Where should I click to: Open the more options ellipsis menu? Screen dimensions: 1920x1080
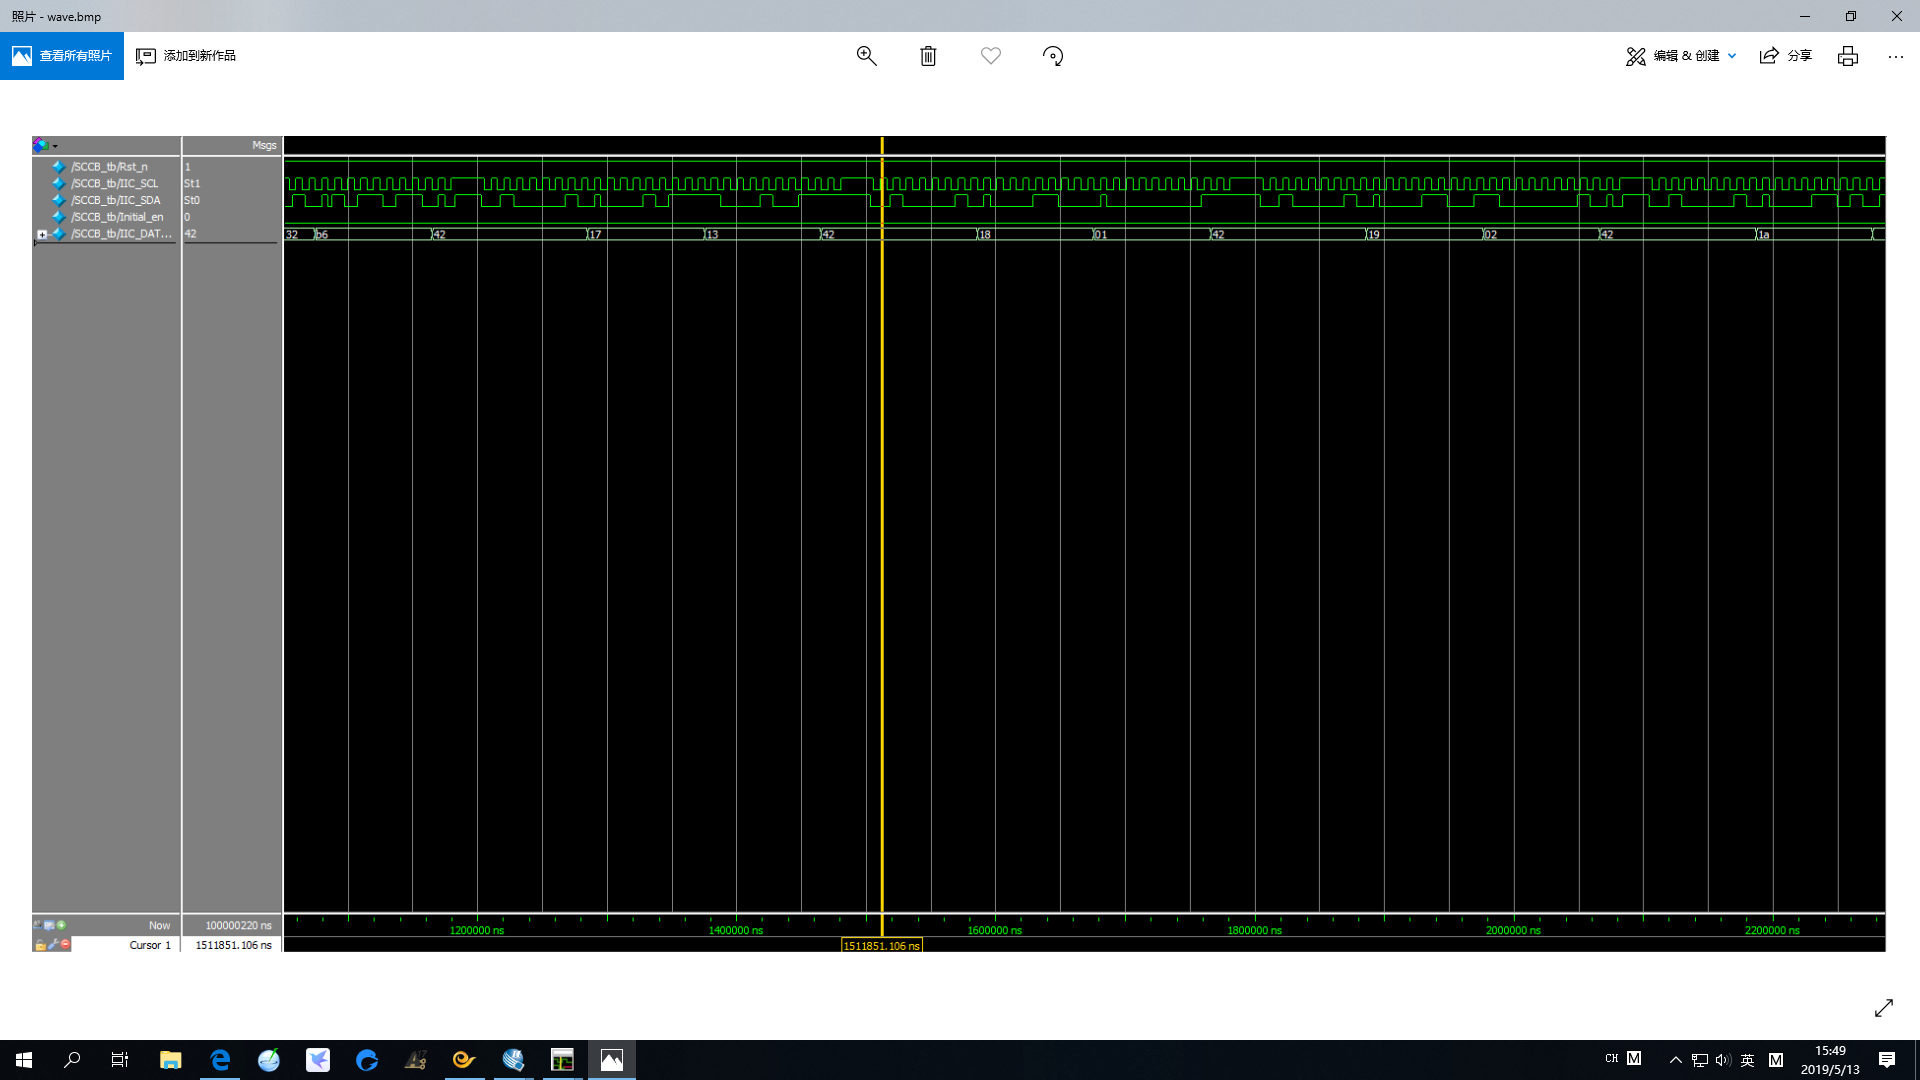click(1895, 56)
